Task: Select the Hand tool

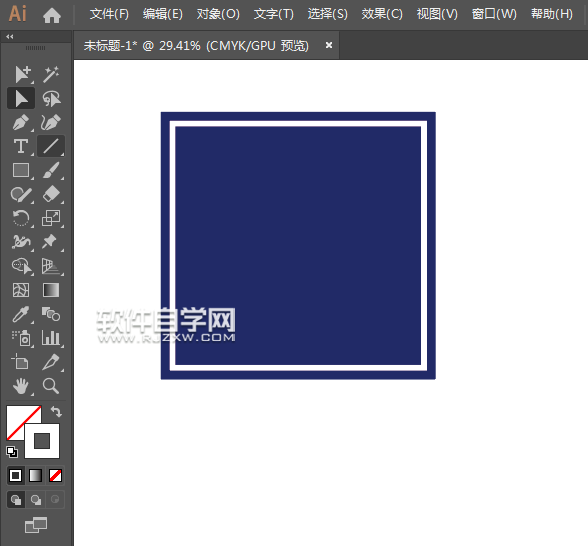Action: click(x=21, y=386)
